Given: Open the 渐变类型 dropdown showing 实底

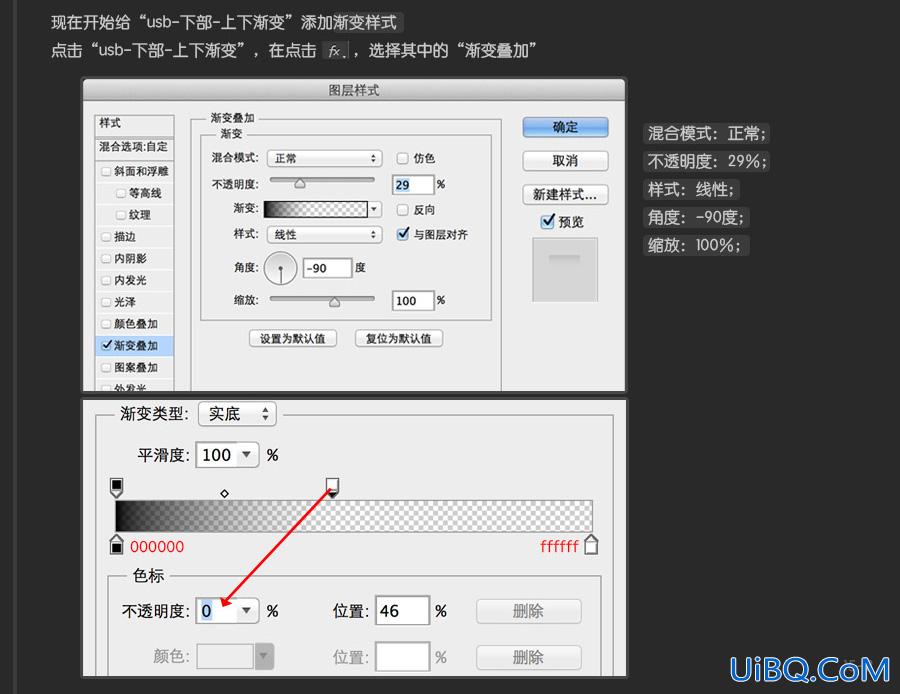Looking at the screenshot, I should point(237,414).
